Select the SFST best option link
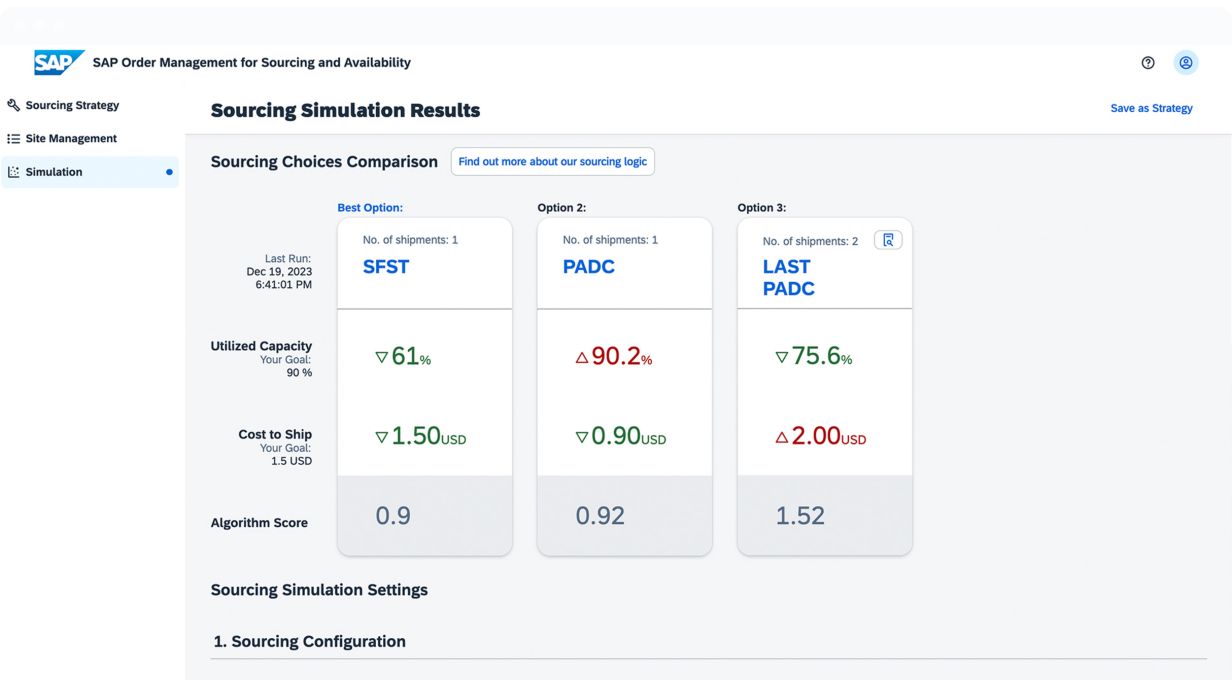 (386, 267)
